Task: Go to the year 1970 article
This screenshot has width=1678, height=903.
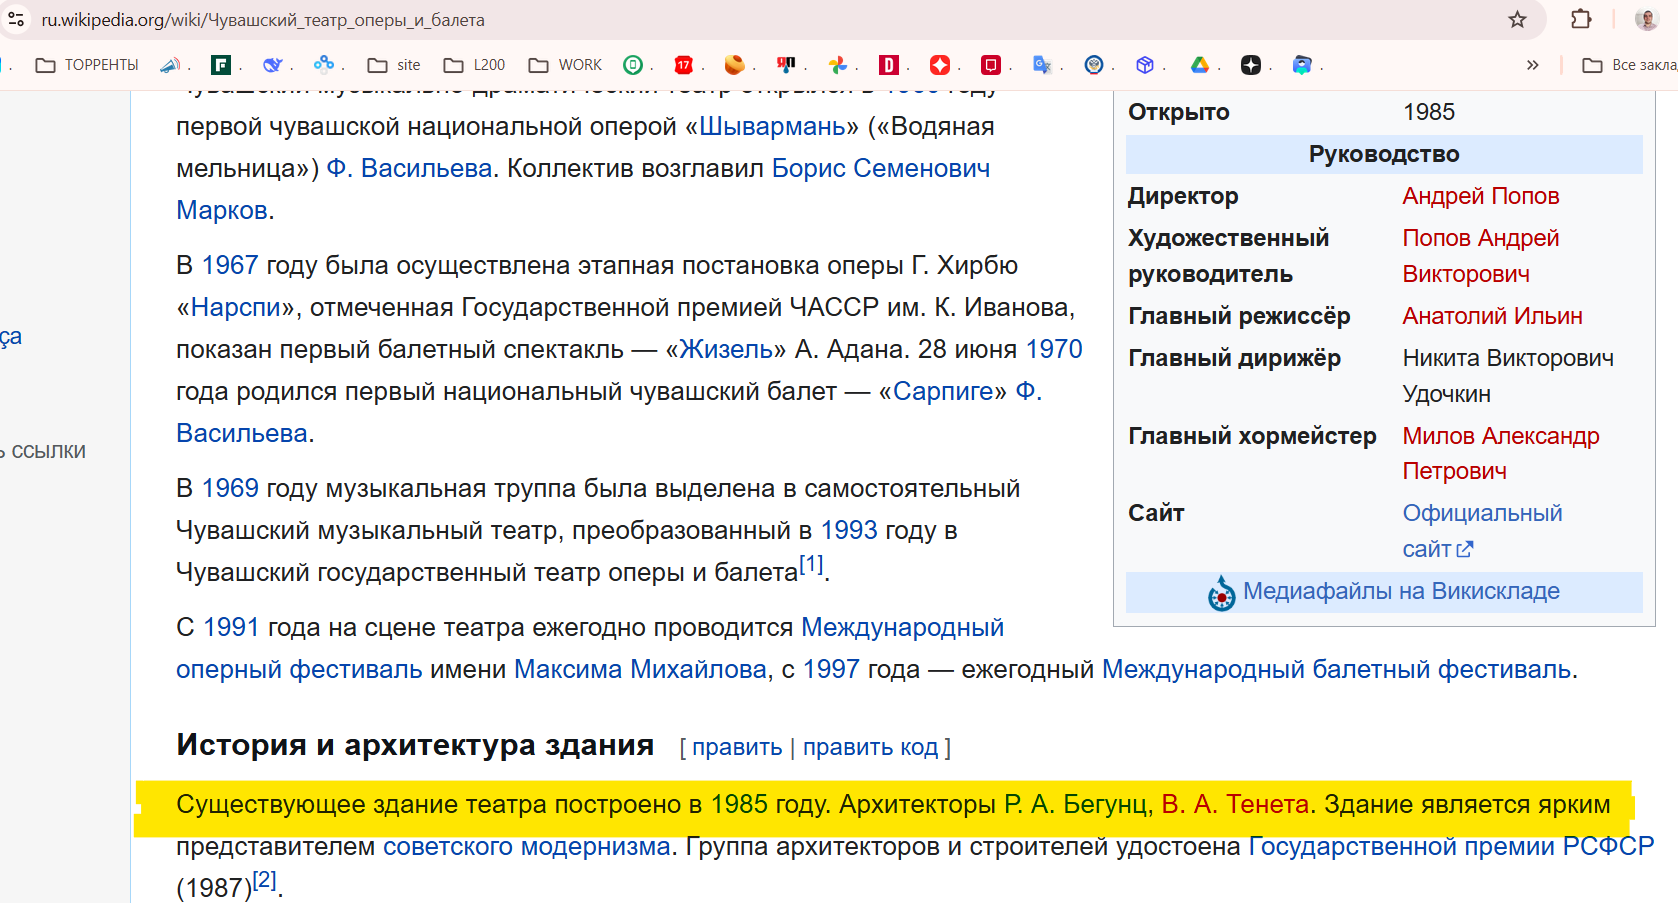Action: [1054, 349]
